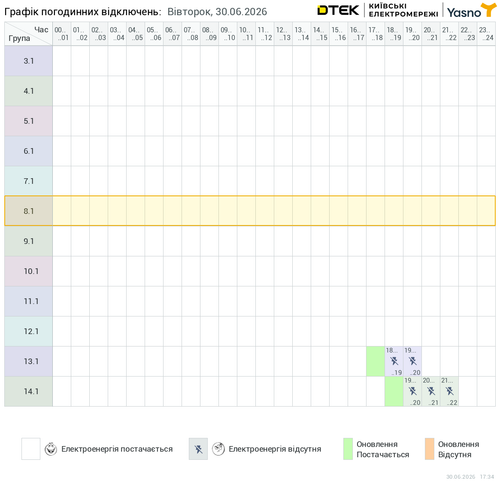Click the 01..02 hour column header
500x481 pixels.
pyautogui.click(x=80, y=34)
